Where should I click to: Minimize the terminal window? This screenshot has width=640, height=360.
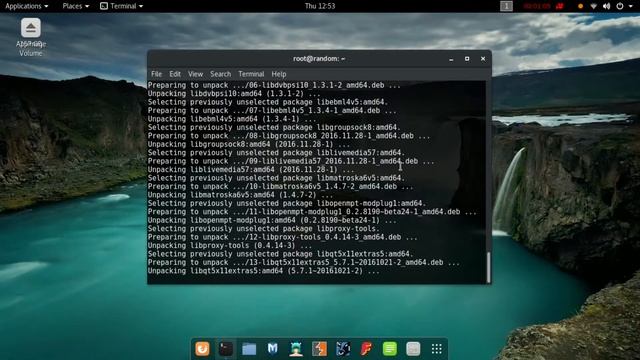pyautogui.click(x=451, y=59)
